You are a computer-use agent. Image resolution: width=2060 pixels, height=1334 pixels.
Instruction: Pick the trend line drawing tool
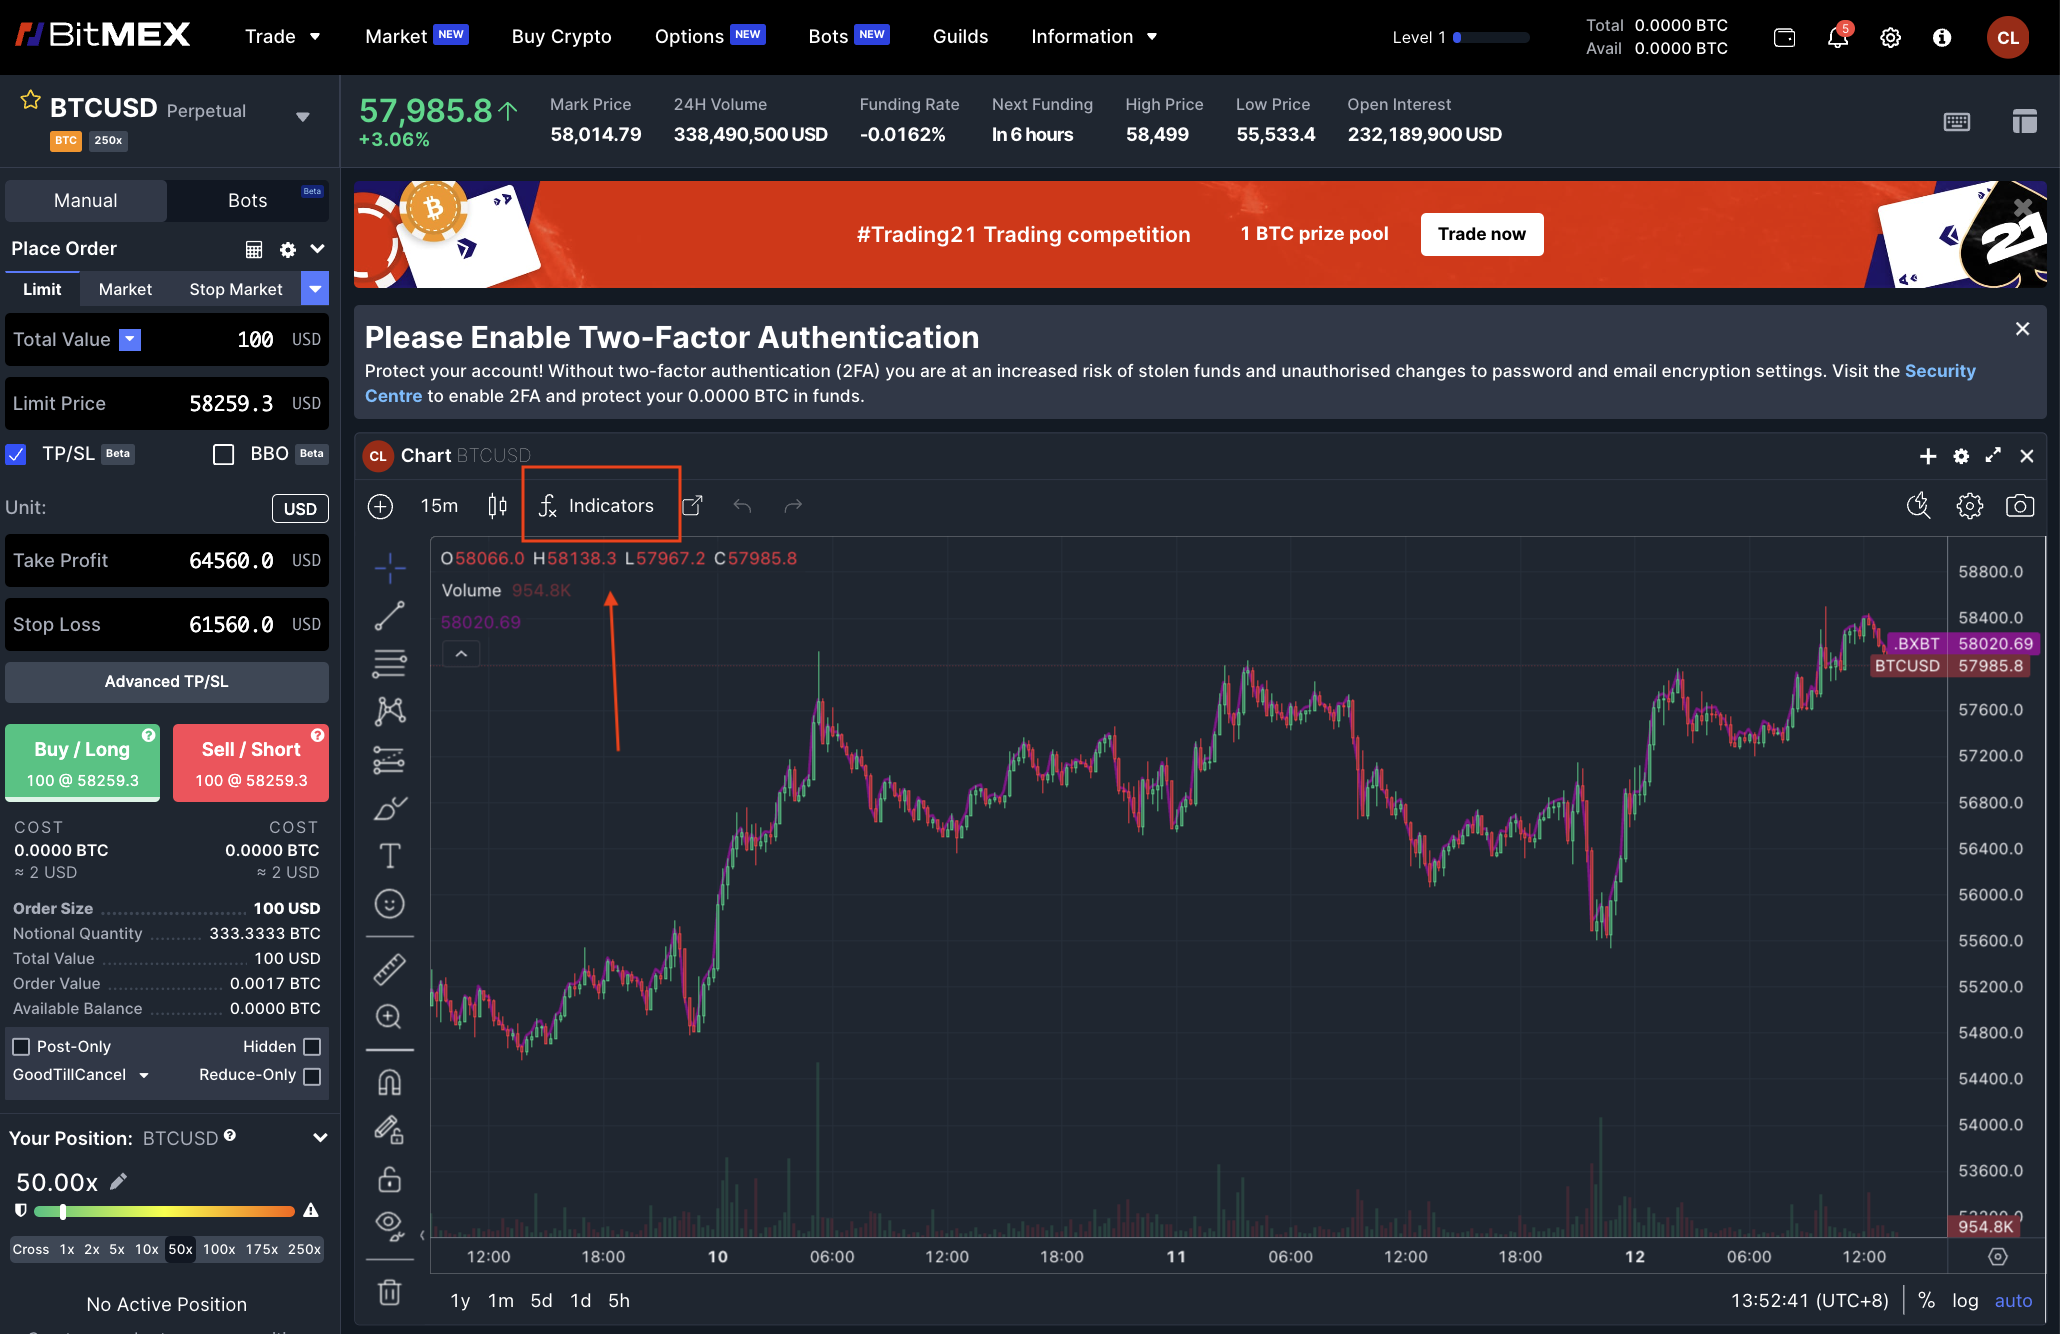tap(389, 615)
